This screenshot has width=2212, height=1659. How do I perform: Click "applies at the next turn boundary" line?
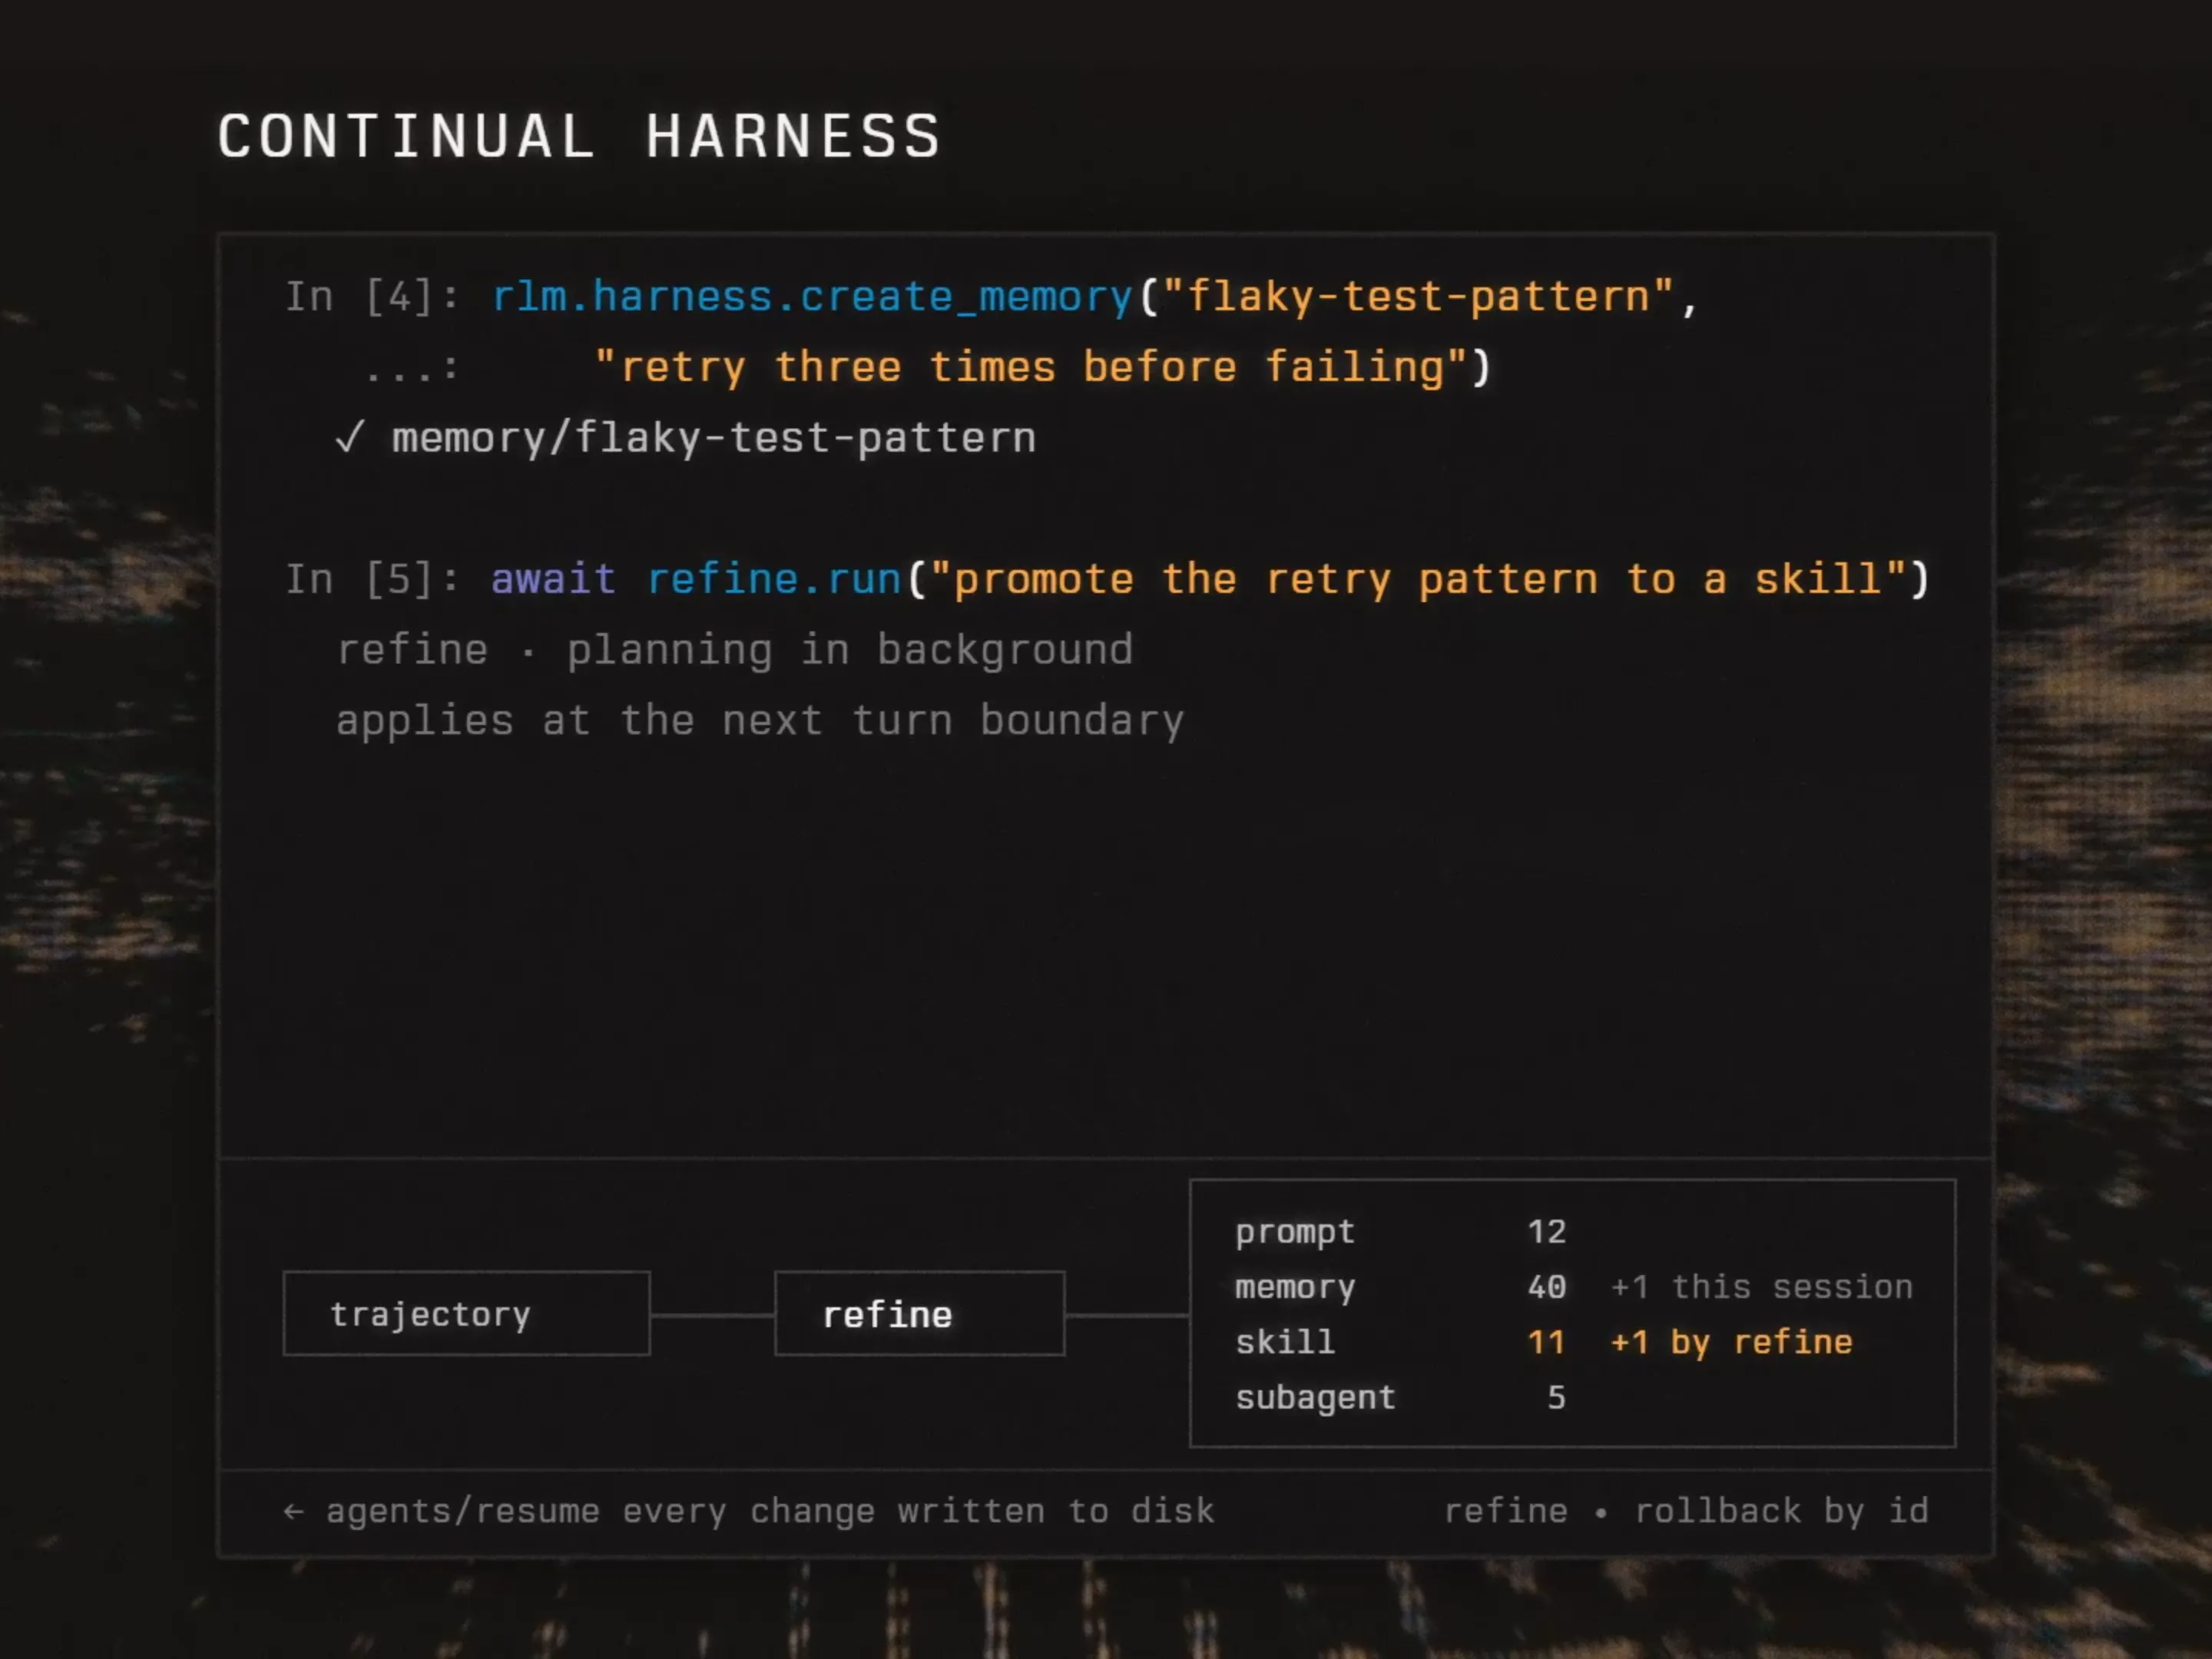tap(760, 722)
